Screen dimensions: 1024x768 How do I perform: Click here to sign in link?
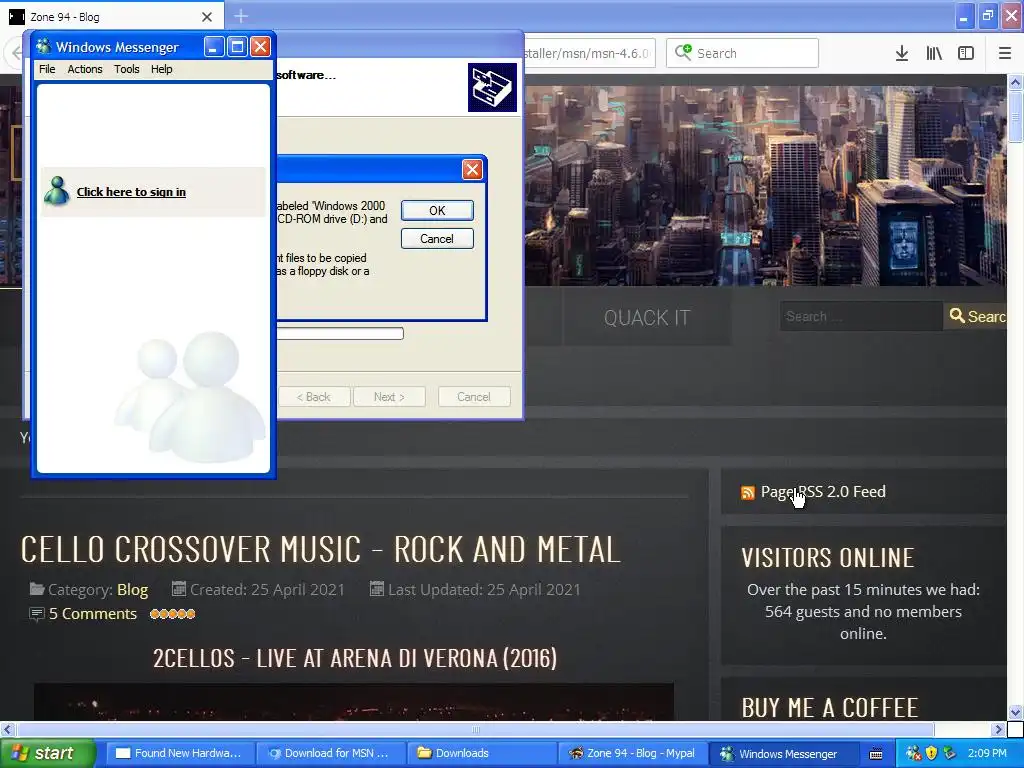(131, 192)
